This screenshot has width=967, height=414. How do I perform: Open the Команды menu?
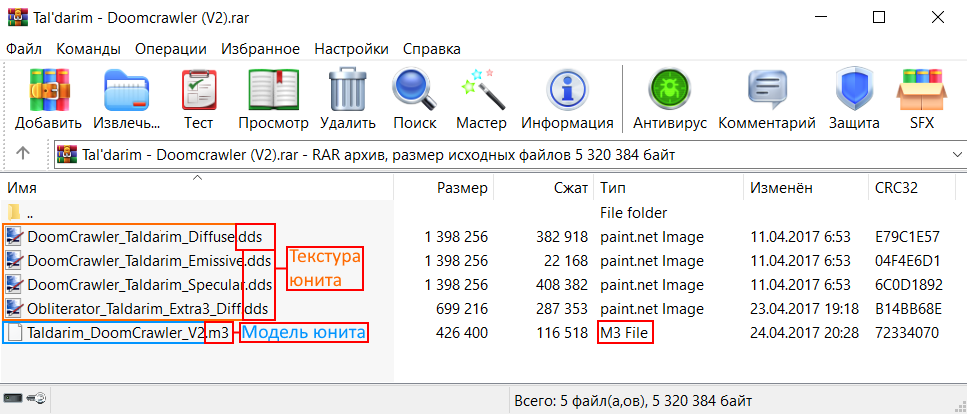point(88,49)
